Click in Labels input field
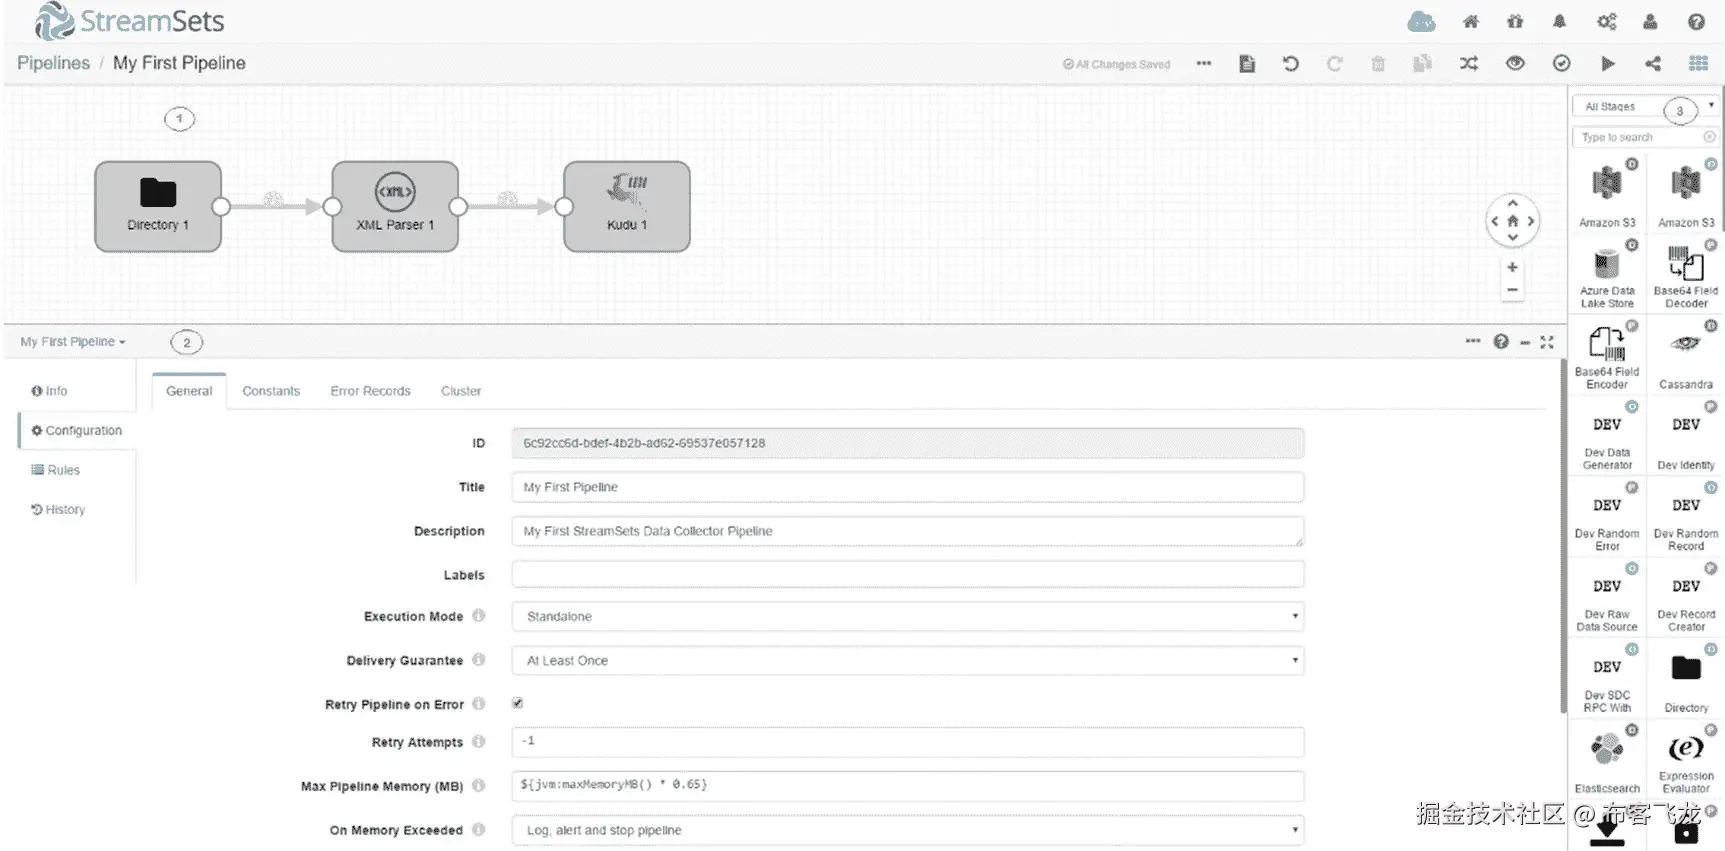The width and height of the screenshot is (1725, 851). [907, 574]
